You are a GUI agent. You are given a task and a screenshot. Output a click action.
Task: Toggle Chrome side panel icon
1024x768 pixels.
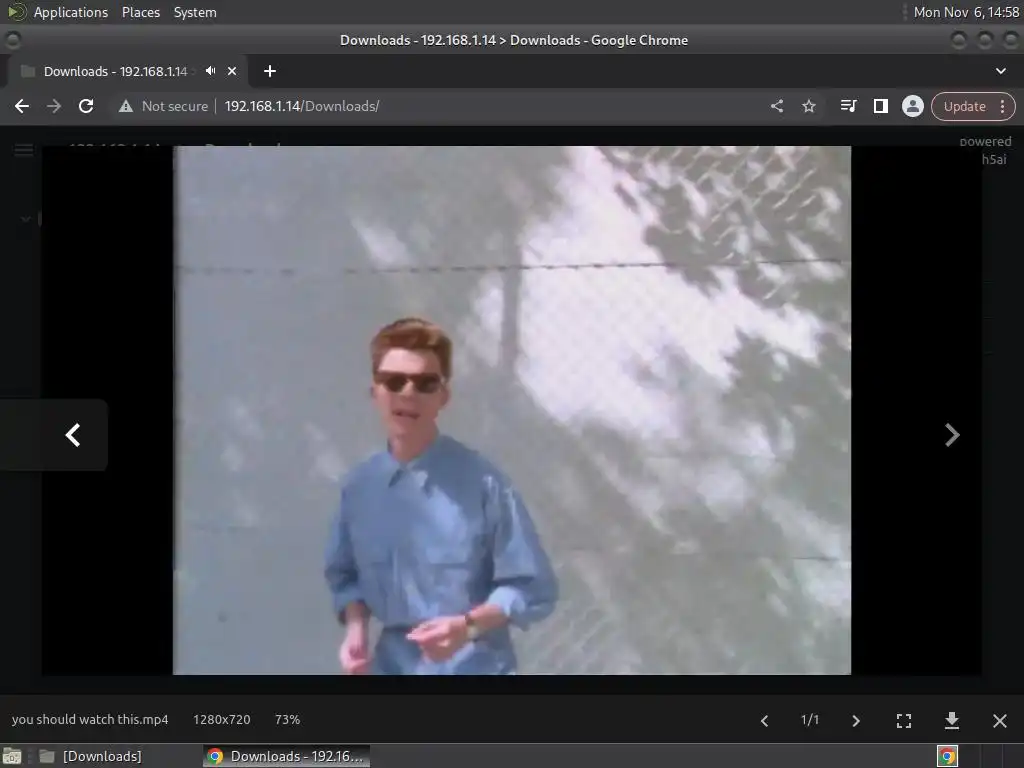(880, 106)
